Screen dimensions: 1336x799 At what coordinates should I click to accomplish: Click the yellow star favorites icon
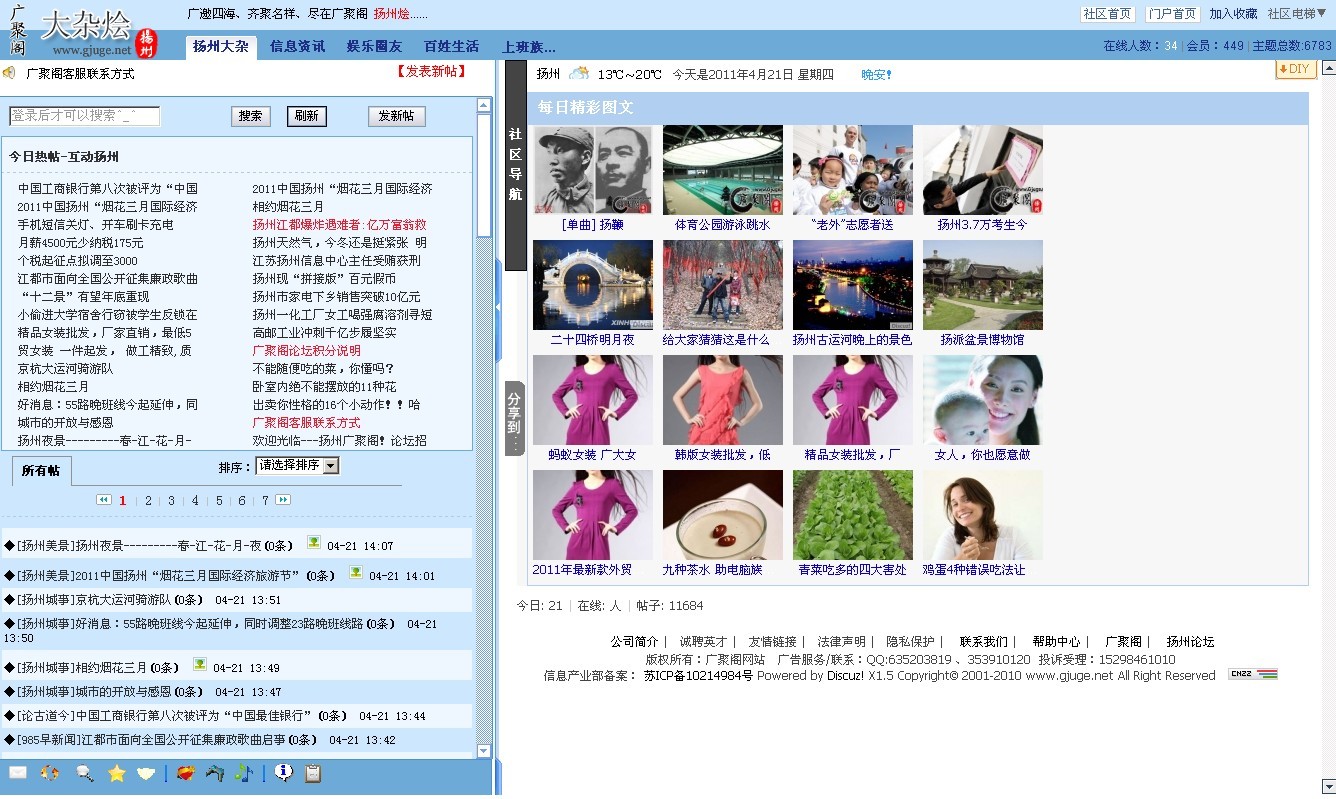[116, 773]
